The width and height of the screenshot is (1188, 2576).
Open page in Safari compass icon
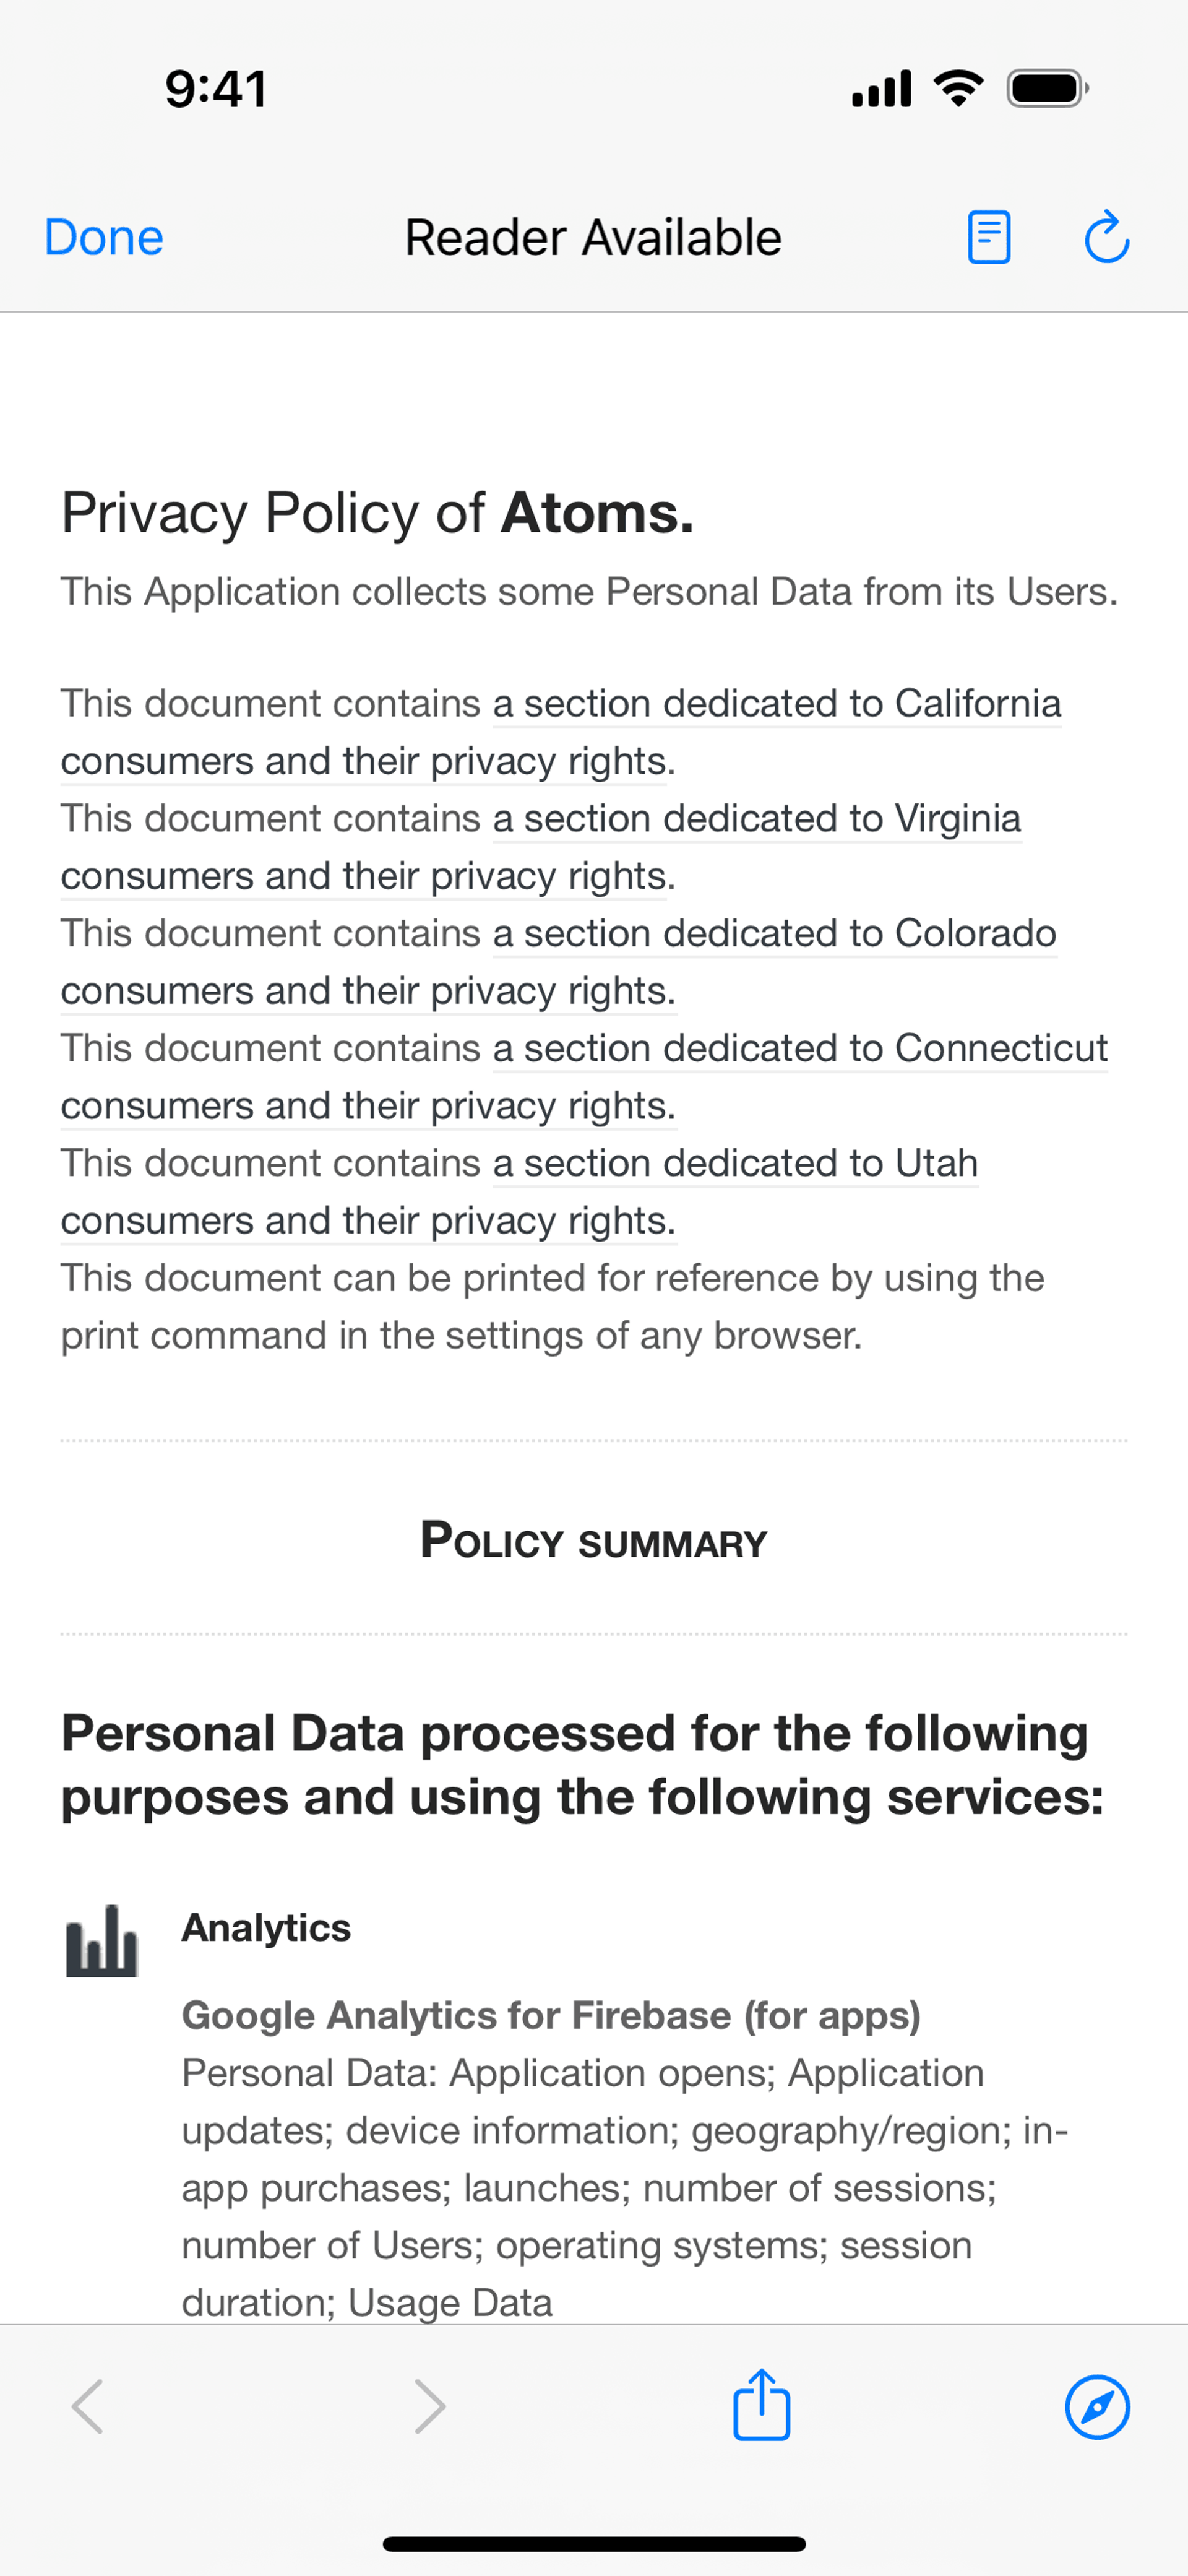pos(1097,2407)
